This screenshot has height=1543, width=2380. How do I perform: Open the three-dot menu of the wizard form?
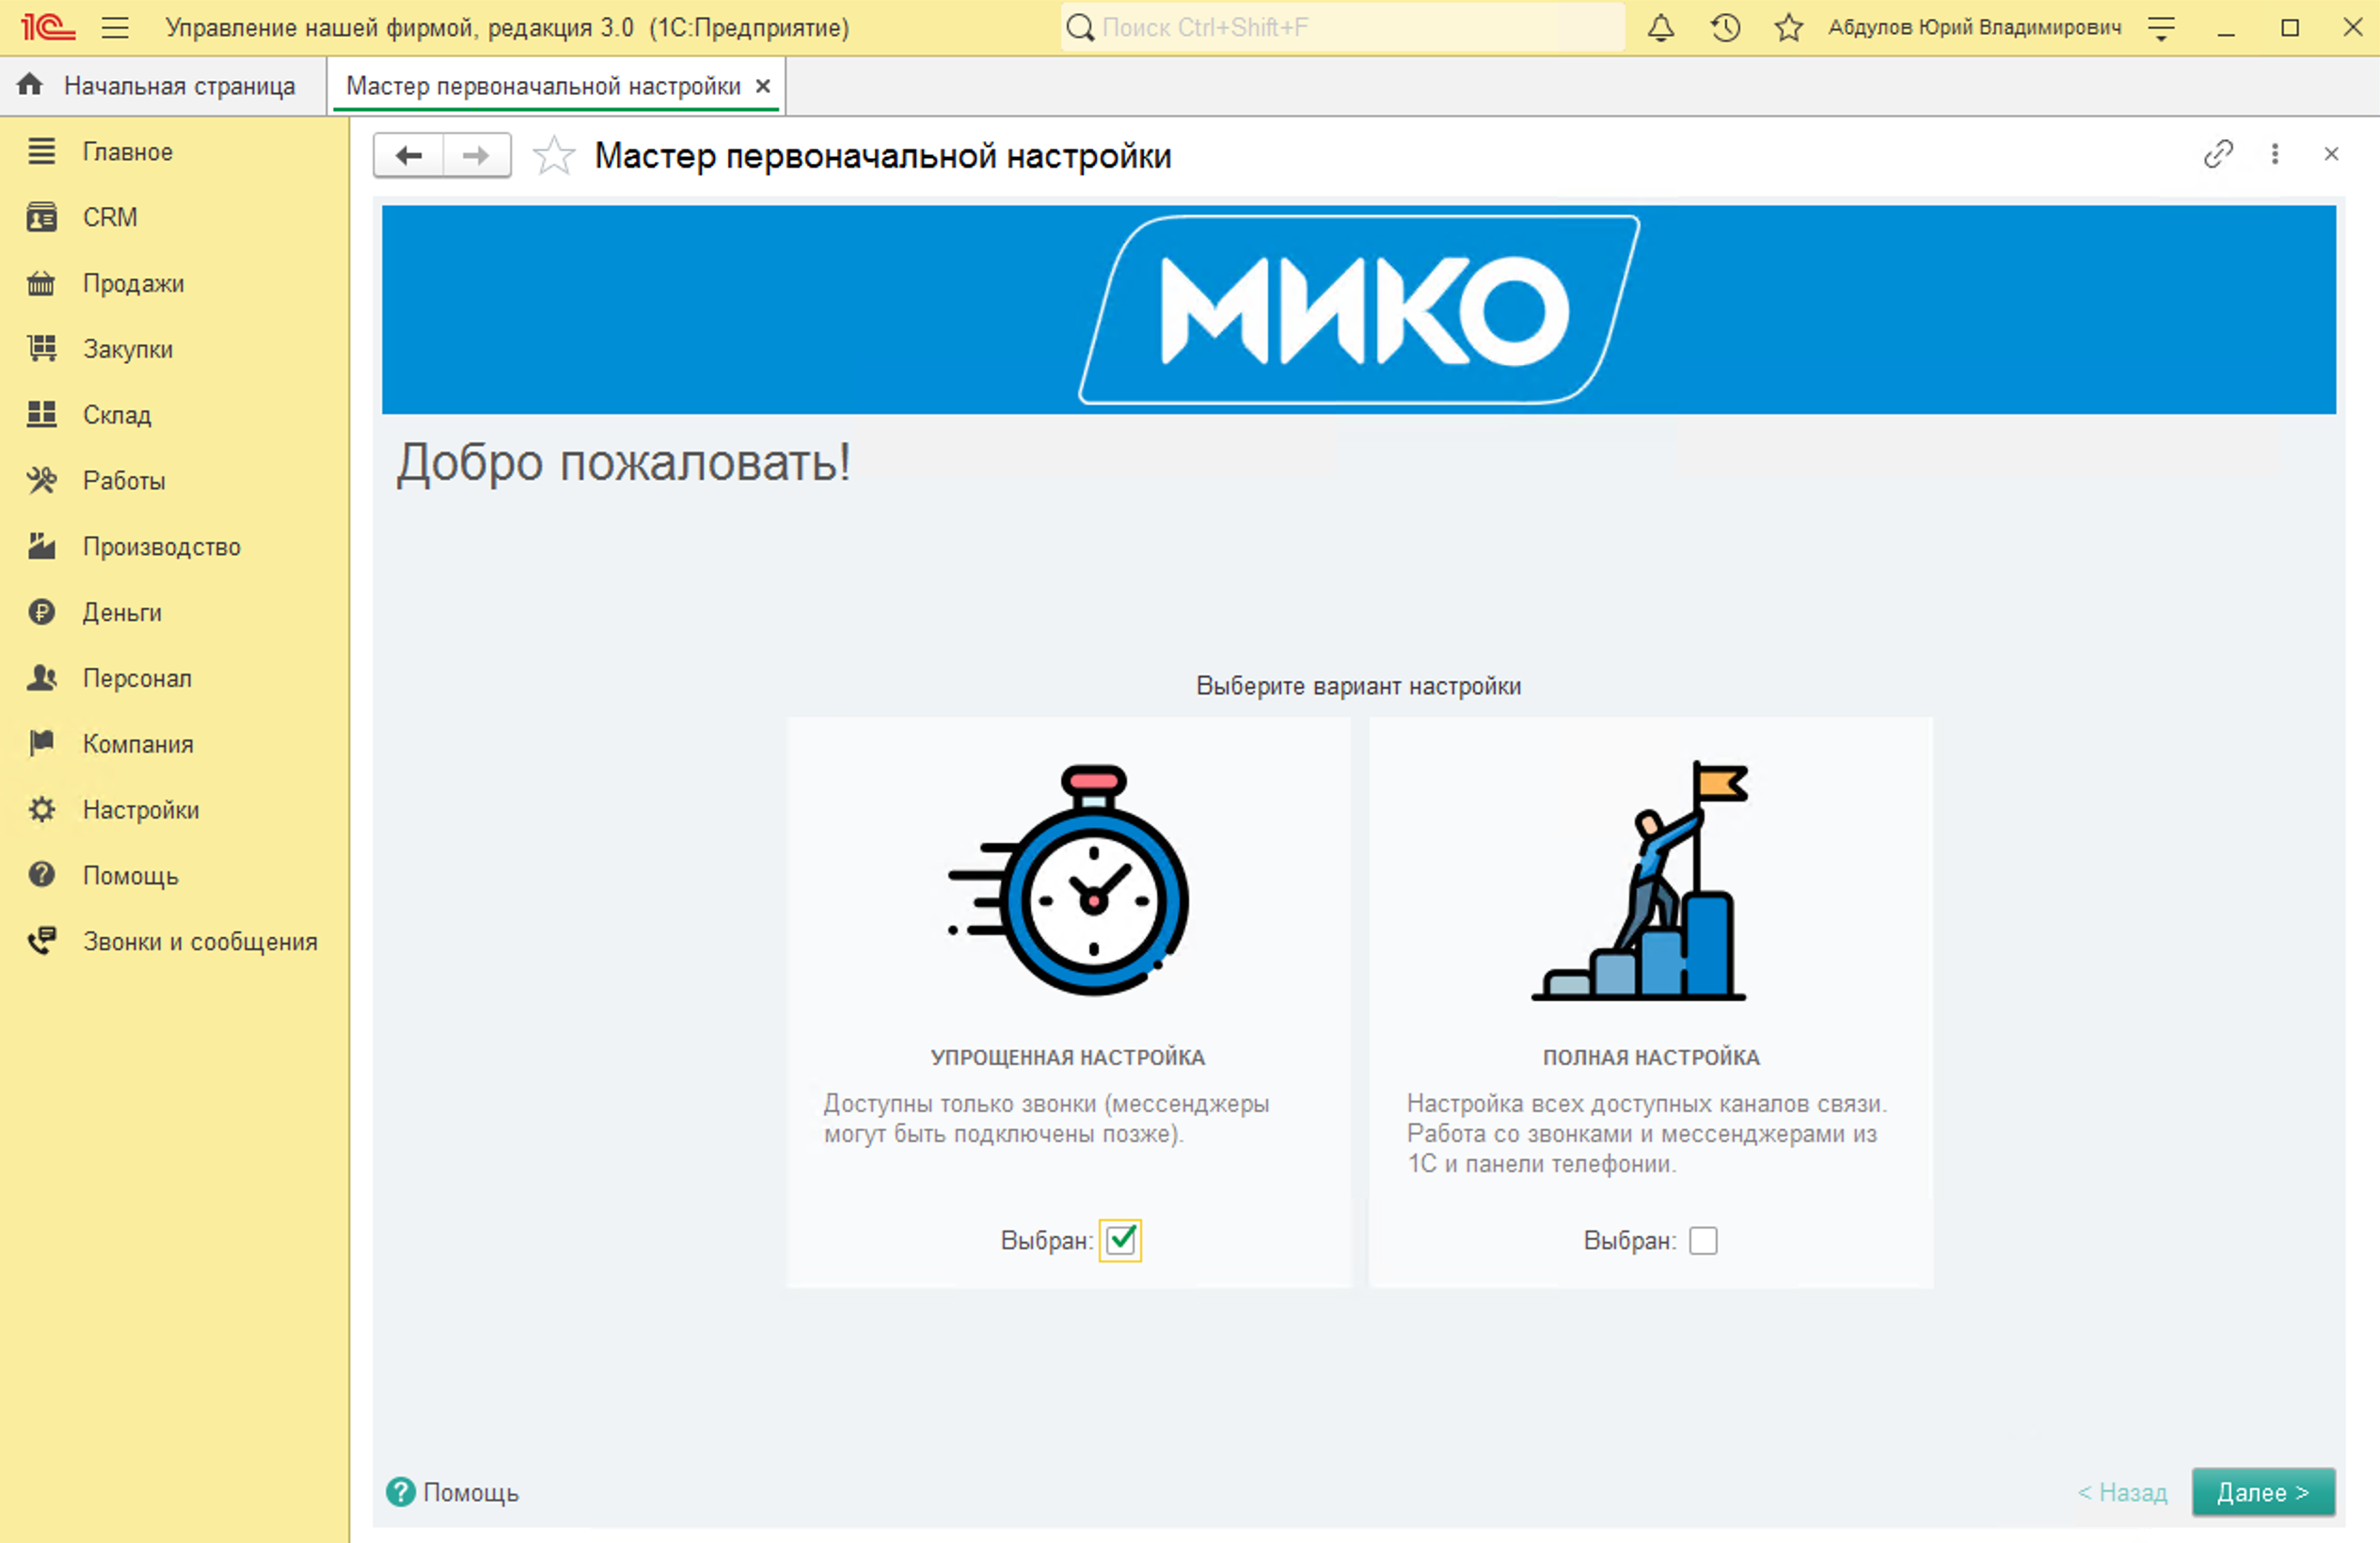coord(2275,155)
